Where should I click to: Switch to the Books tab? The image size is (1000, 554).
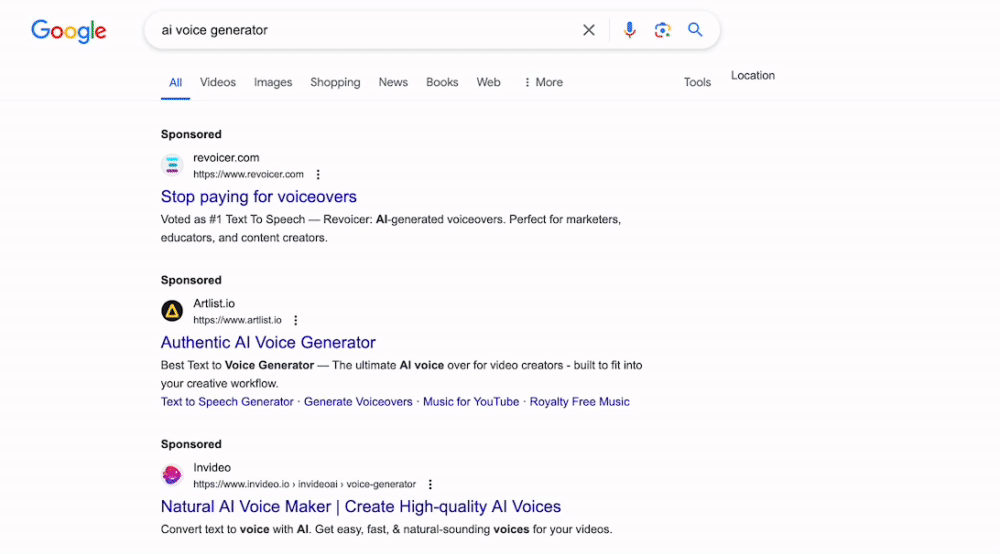(x=442, y=82)
